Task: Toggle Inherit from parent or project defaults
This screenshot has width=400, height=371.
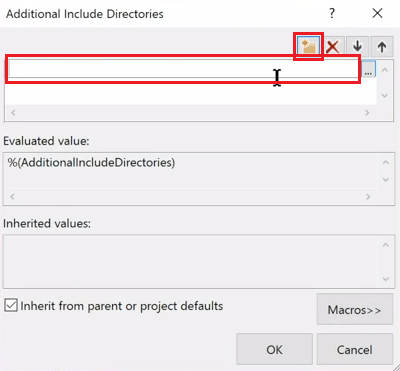Action: [x=11, y=305]
